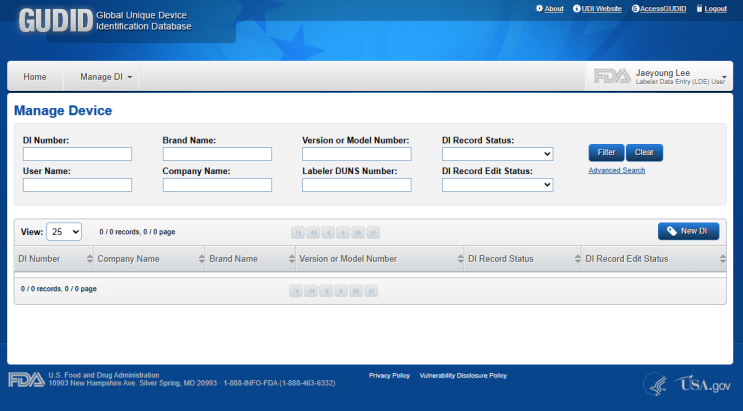Create a record with New DI button
This screenshot has width=743, height=411.
pyautogui.click(x=688, y=231)
